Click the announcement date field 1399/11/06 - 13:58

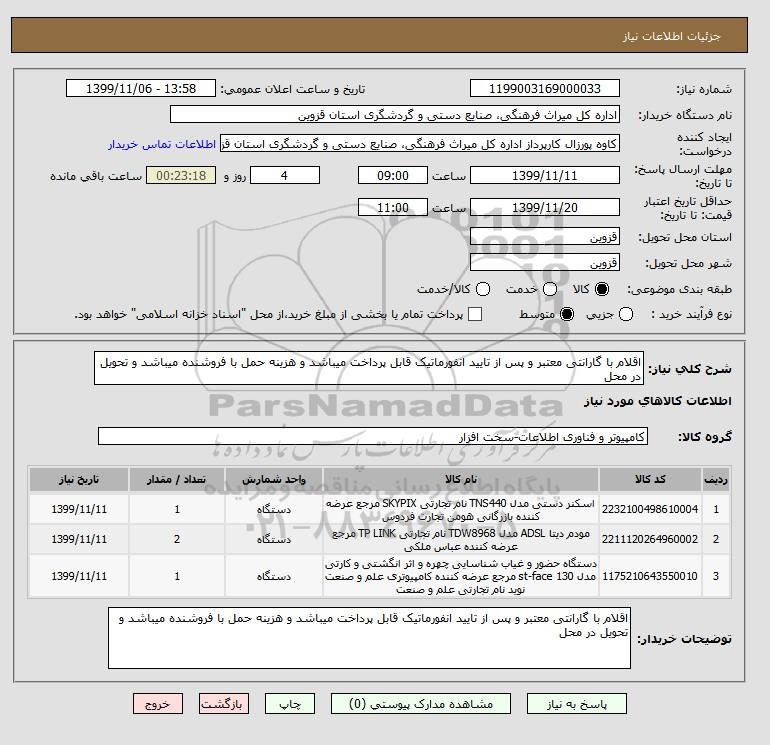point(141,89)
